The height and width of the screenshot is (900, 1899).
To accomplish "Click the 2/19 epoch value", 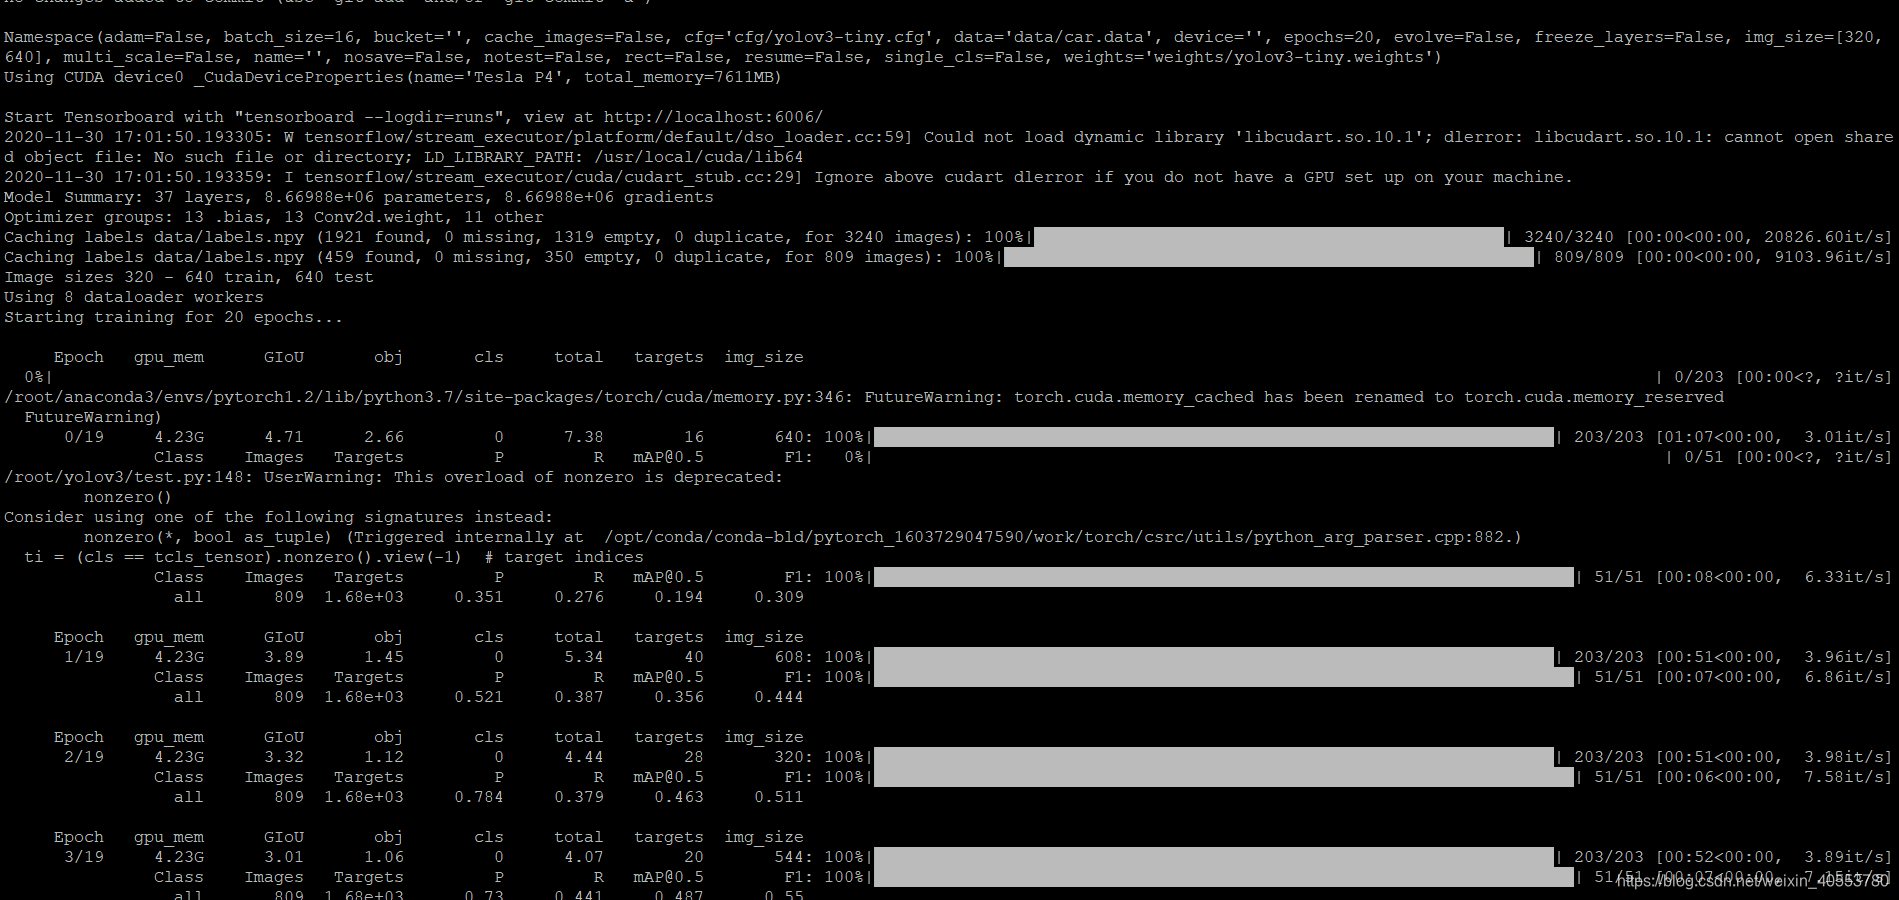I will (84, 757).
